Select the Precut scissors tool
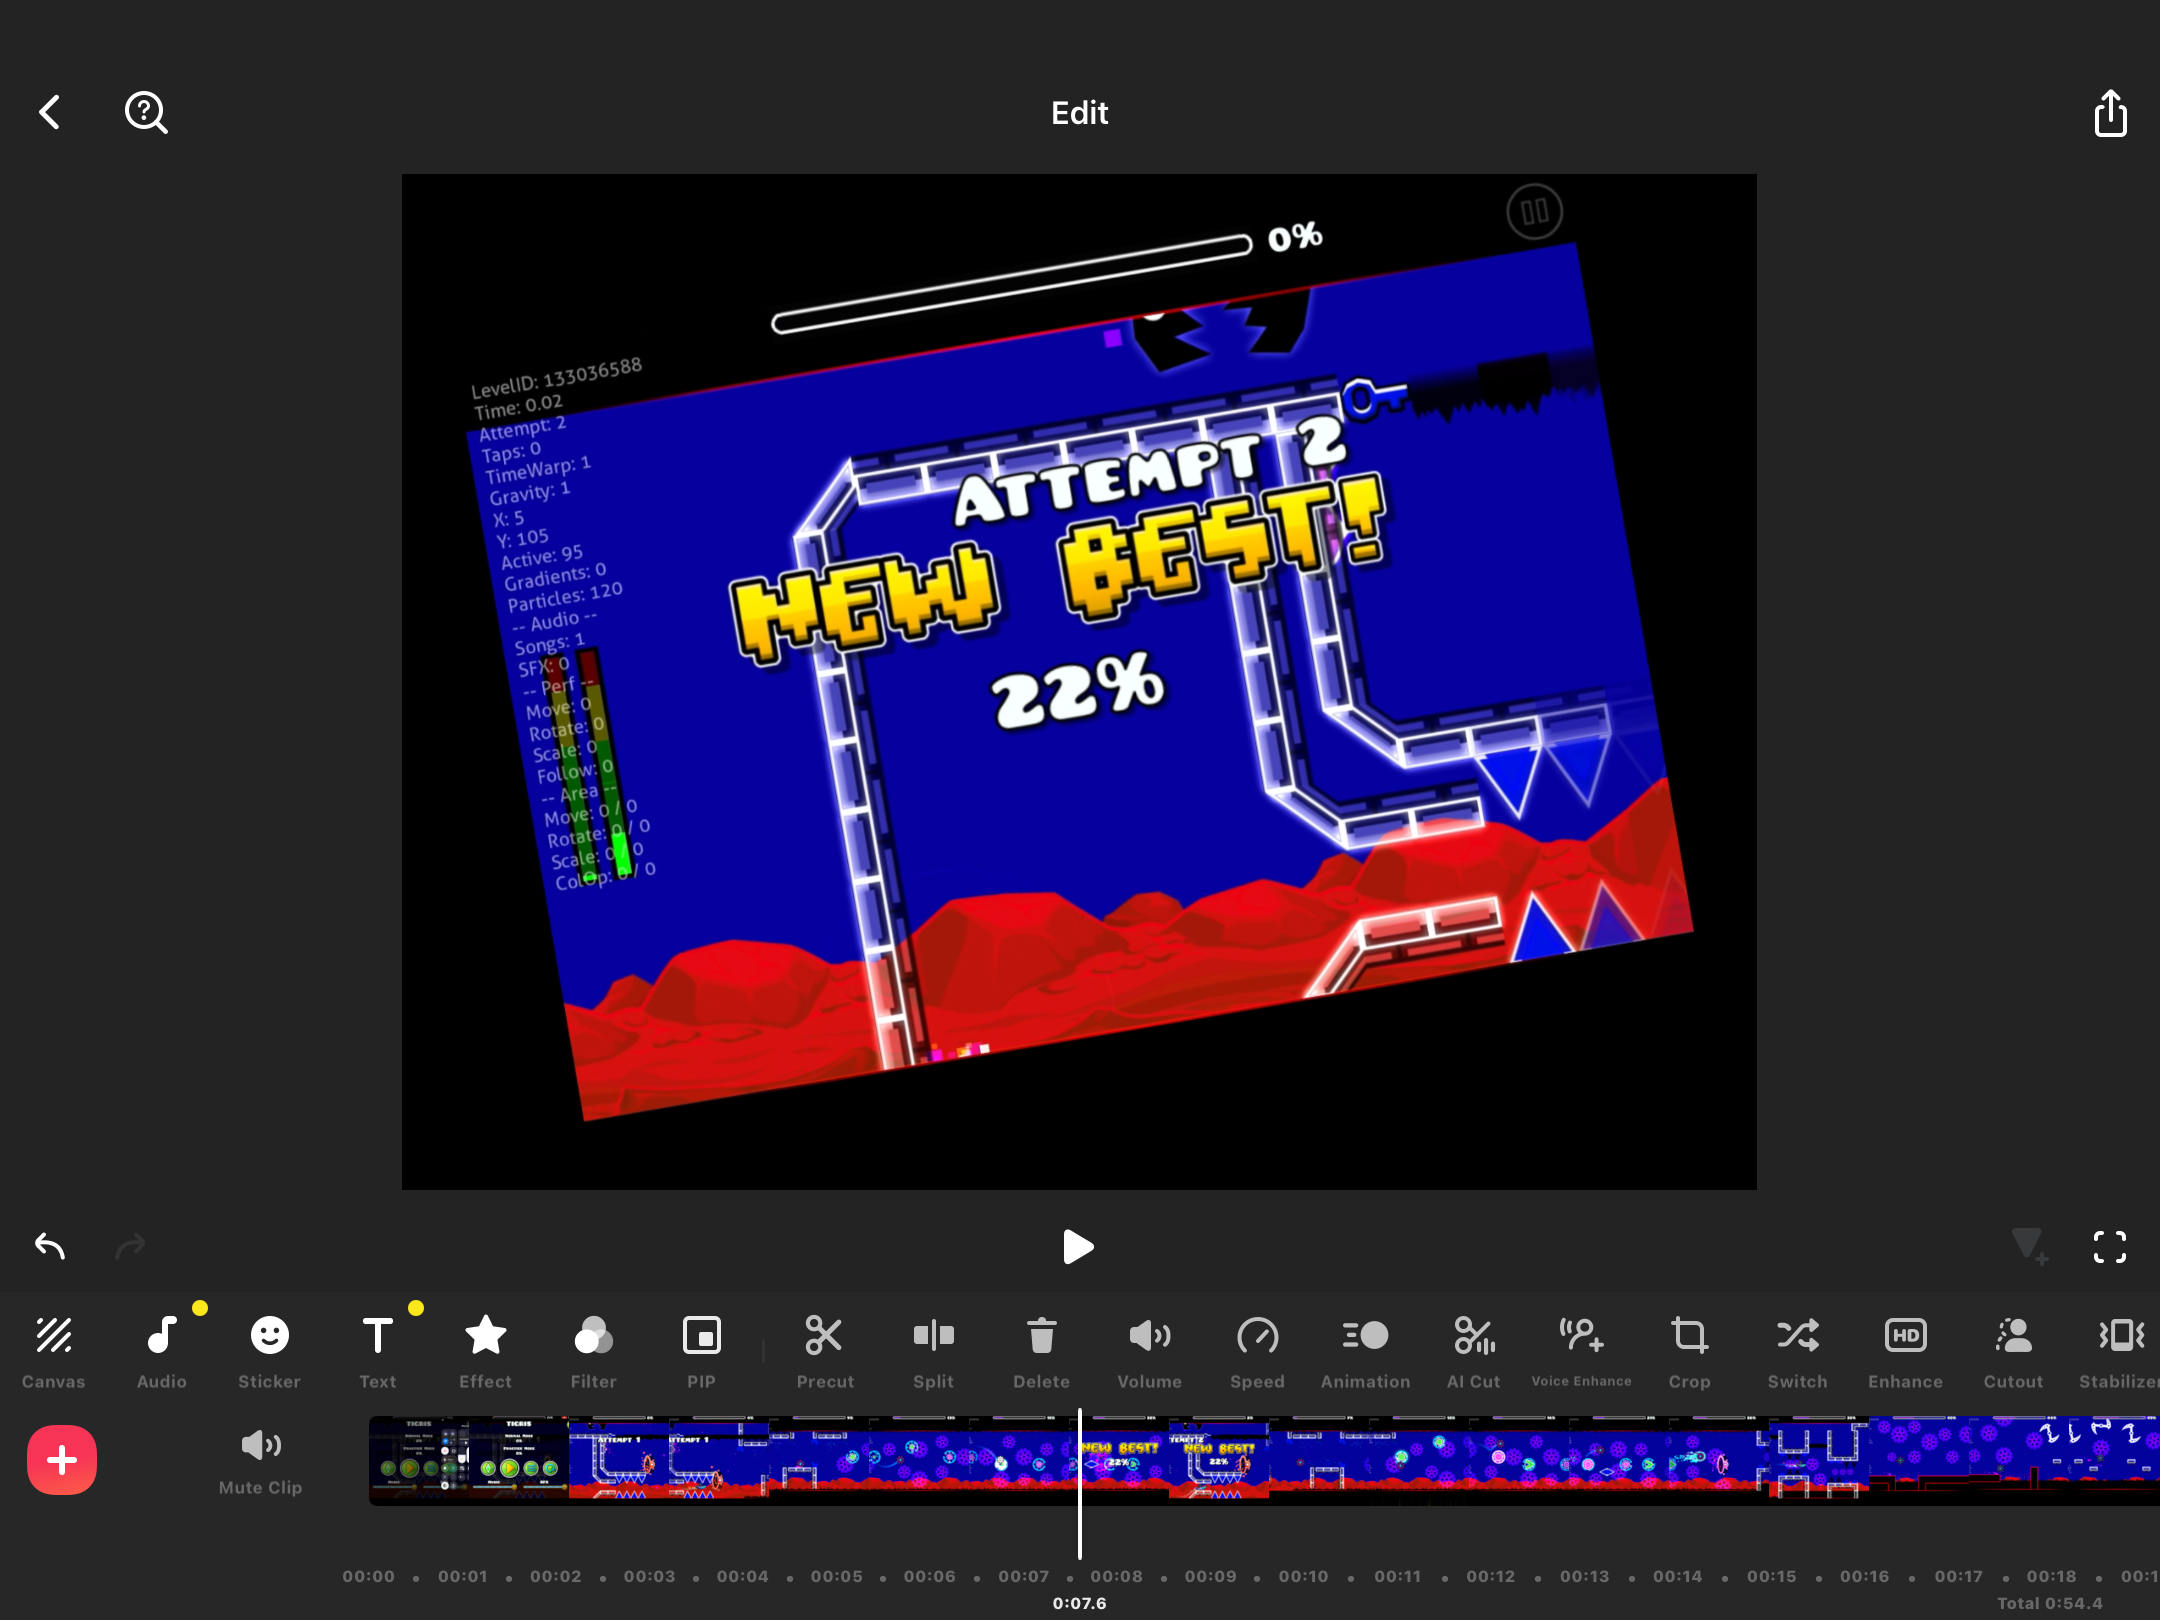This screenshot has height=1620, width=2160. point(825,1352)
